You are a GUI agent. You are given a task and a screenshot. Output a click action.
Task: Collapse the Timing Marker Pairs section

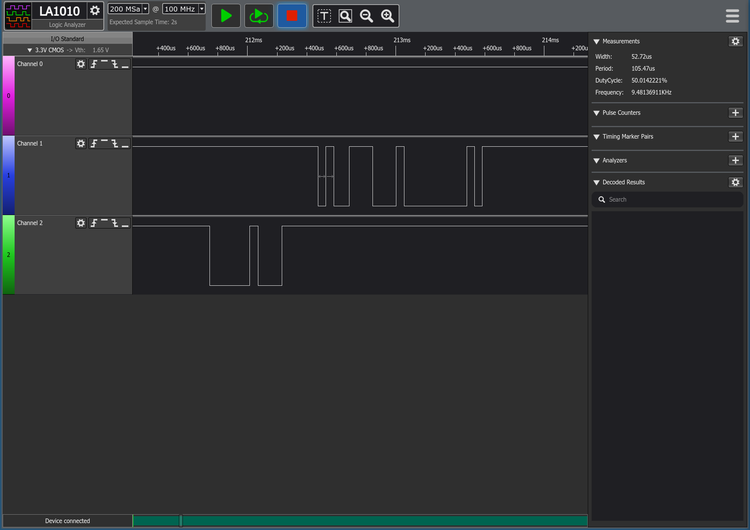(x=596, y=137)
